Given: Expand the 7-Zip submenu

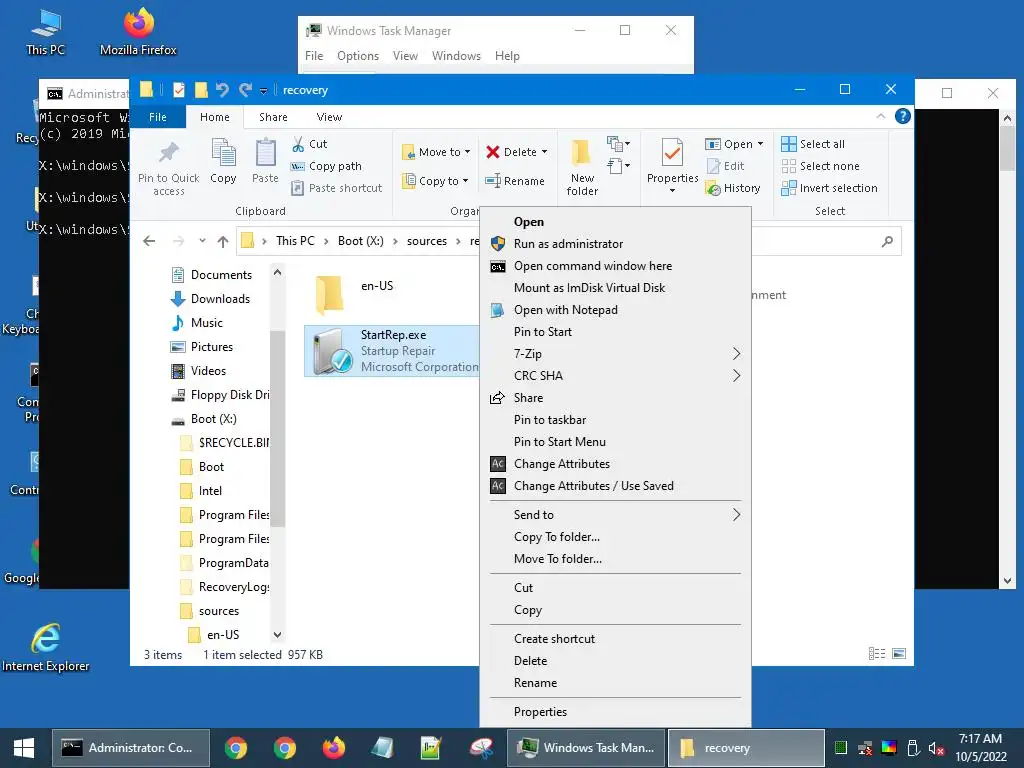Looking at the screenshot, I should (x=615, y=354).
